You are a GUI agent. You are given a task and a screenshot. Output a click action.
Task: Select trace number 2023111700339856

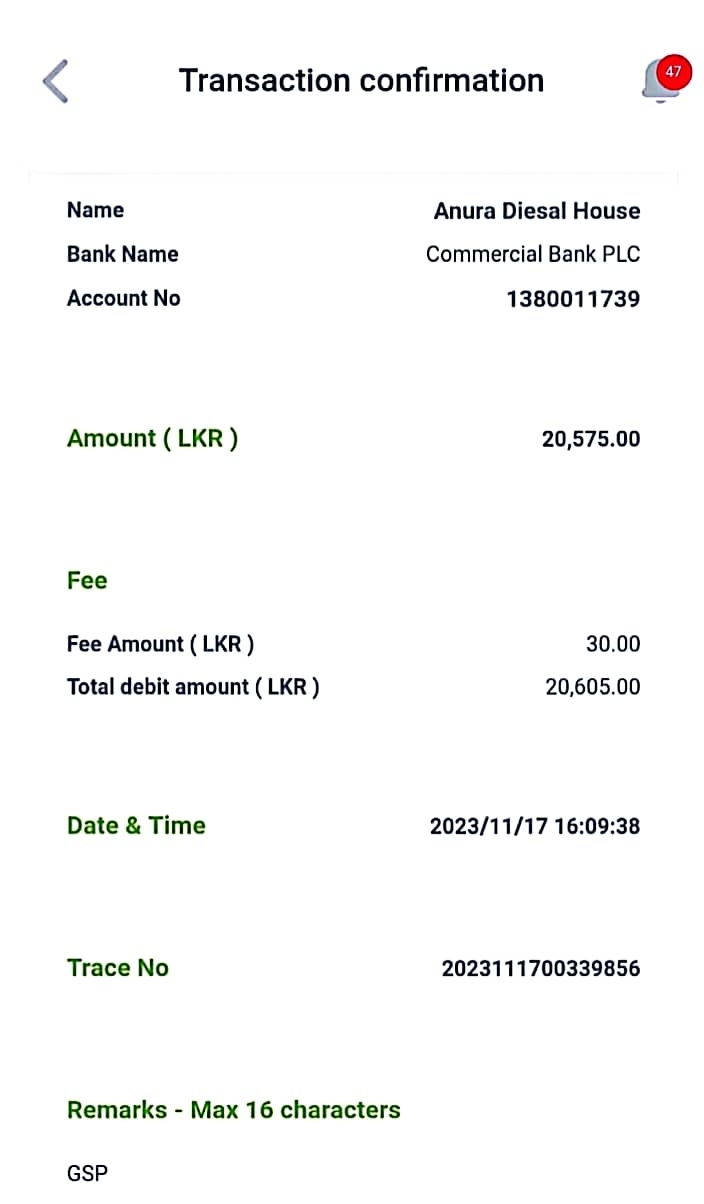pos(541,969)
